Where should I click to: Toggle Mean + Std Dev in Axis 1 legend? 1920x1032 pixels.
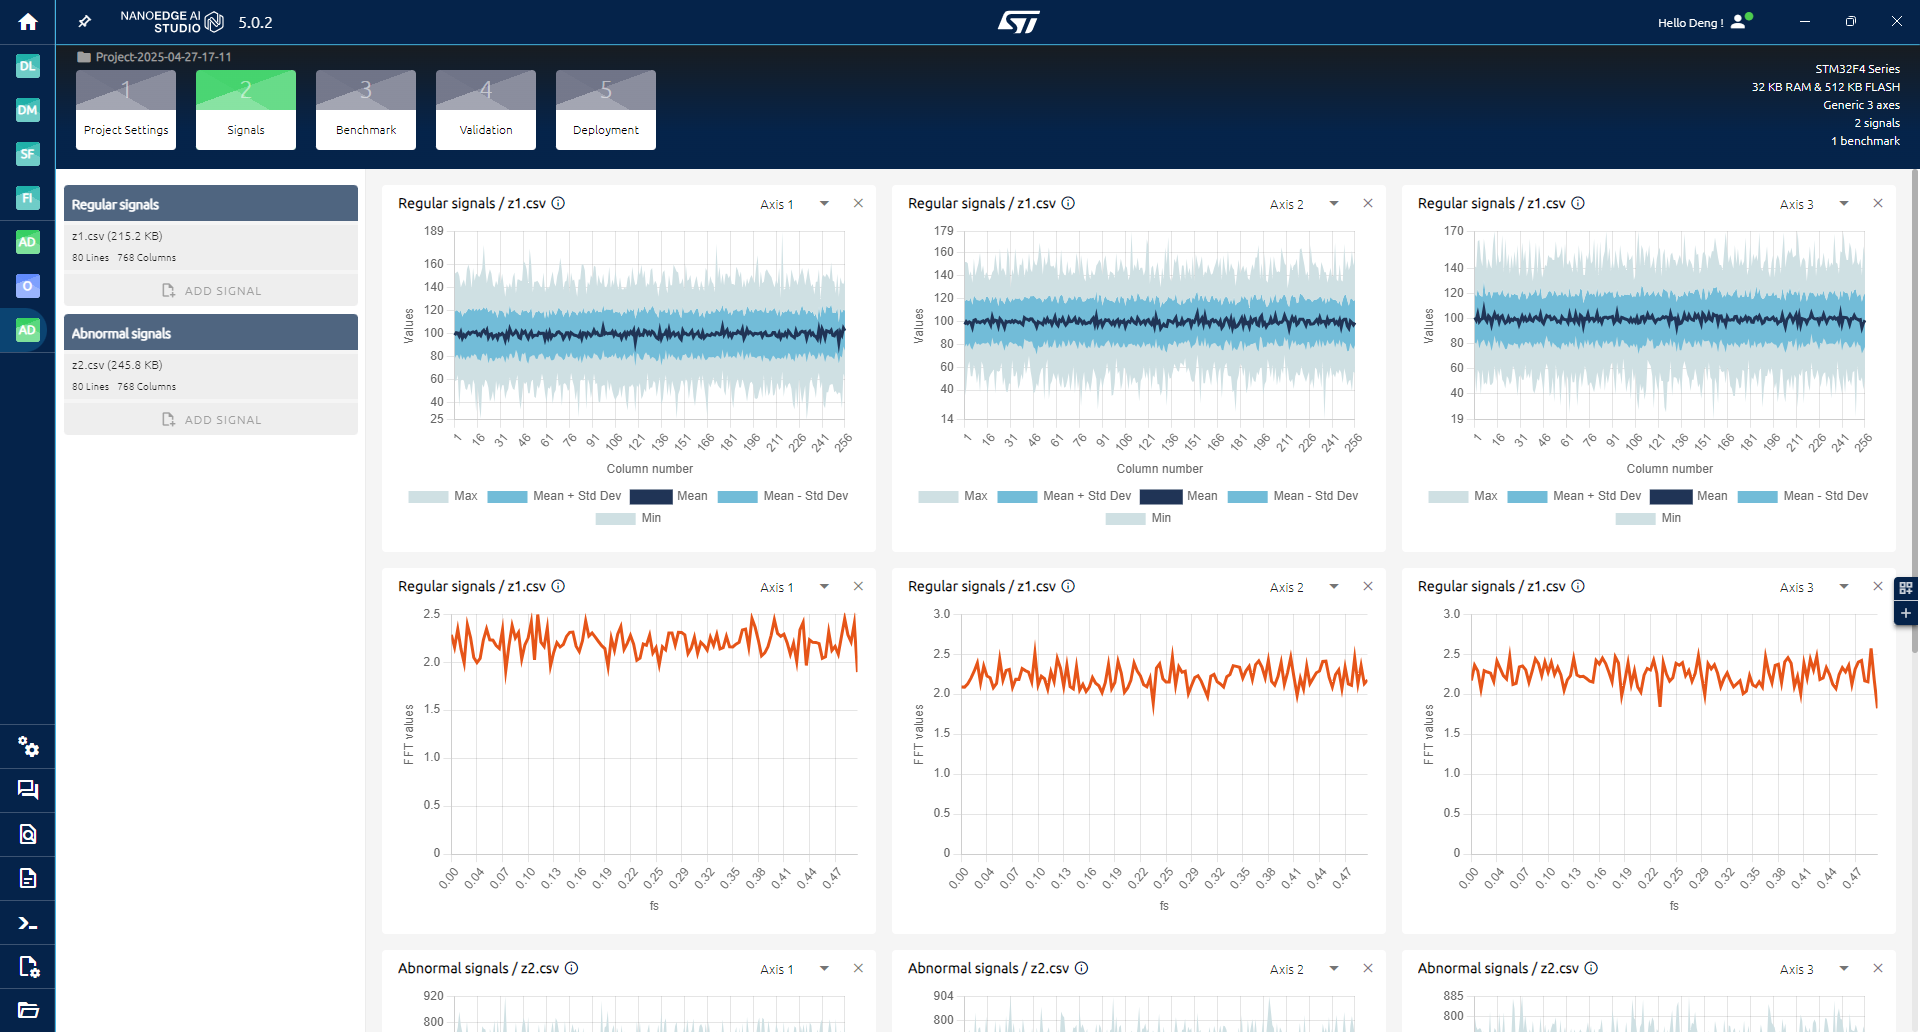pyautogui.click(x=555, y=496)
